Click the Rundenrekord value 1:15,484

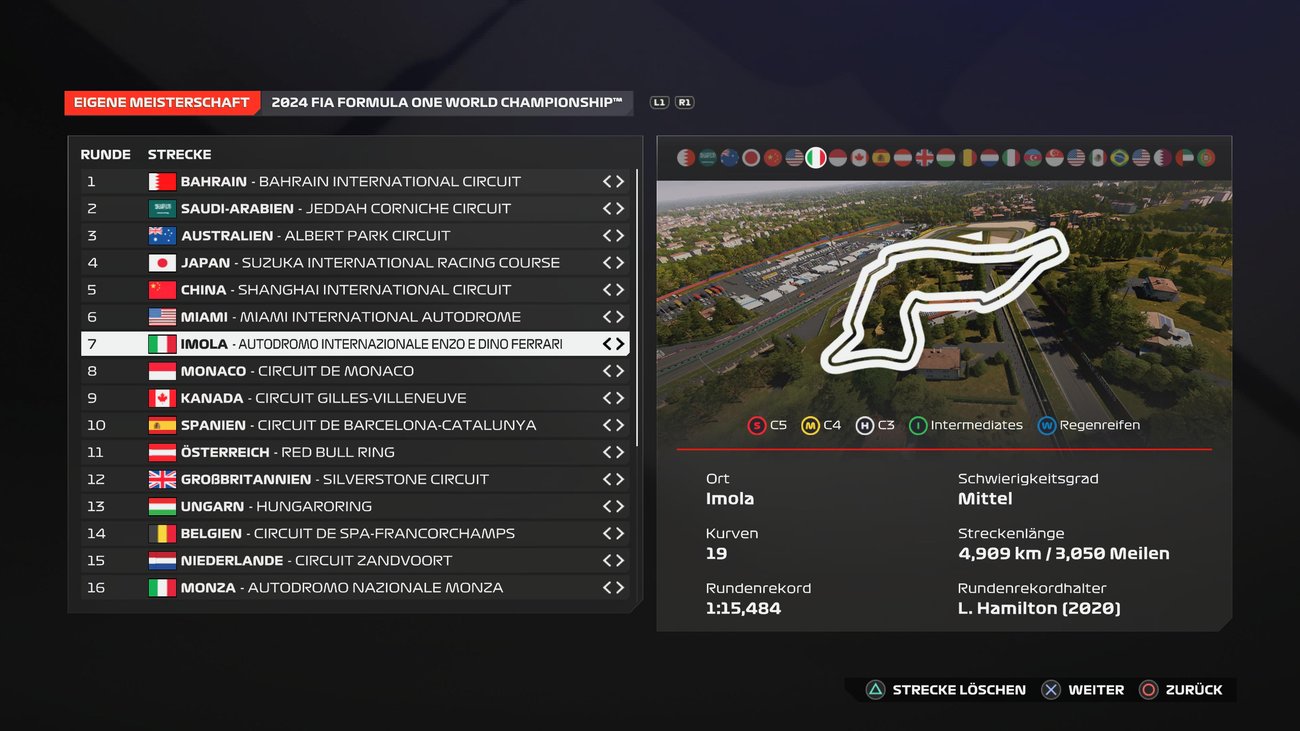pyautogui.click(x=743, y=608)
